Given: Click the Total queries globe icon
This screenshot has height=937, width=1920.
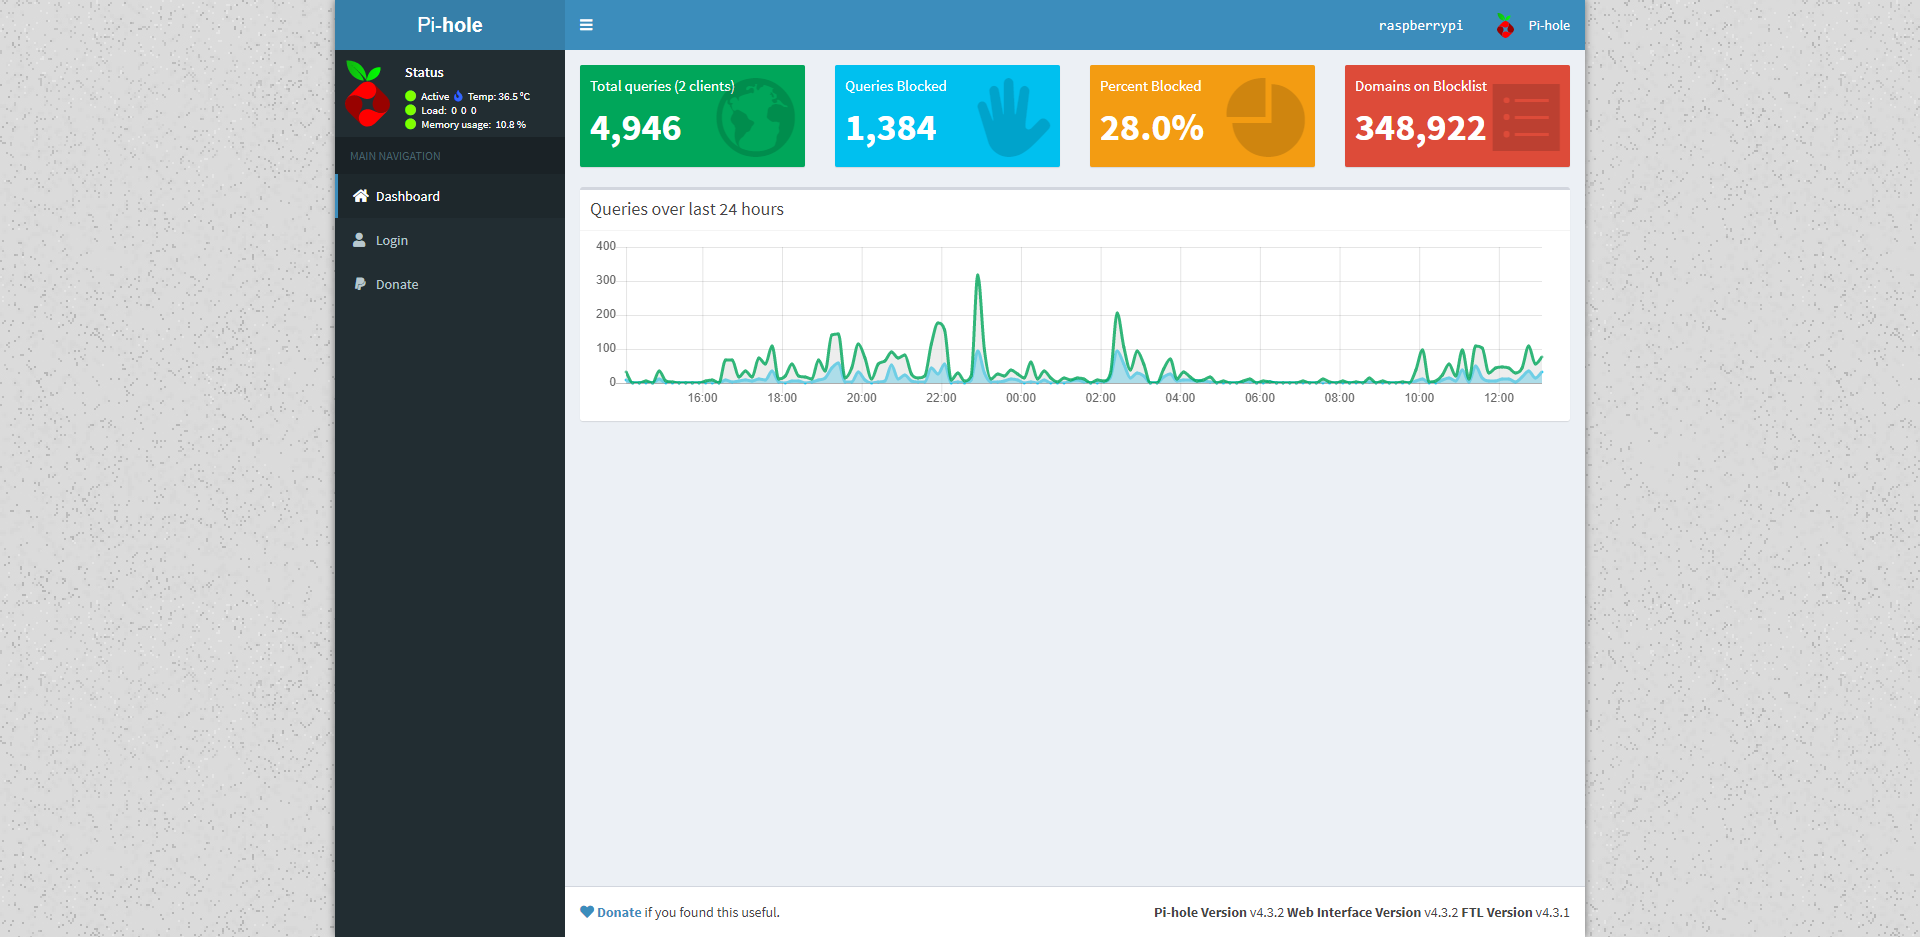Looking at the screenshot, I should tap(756, 117).
